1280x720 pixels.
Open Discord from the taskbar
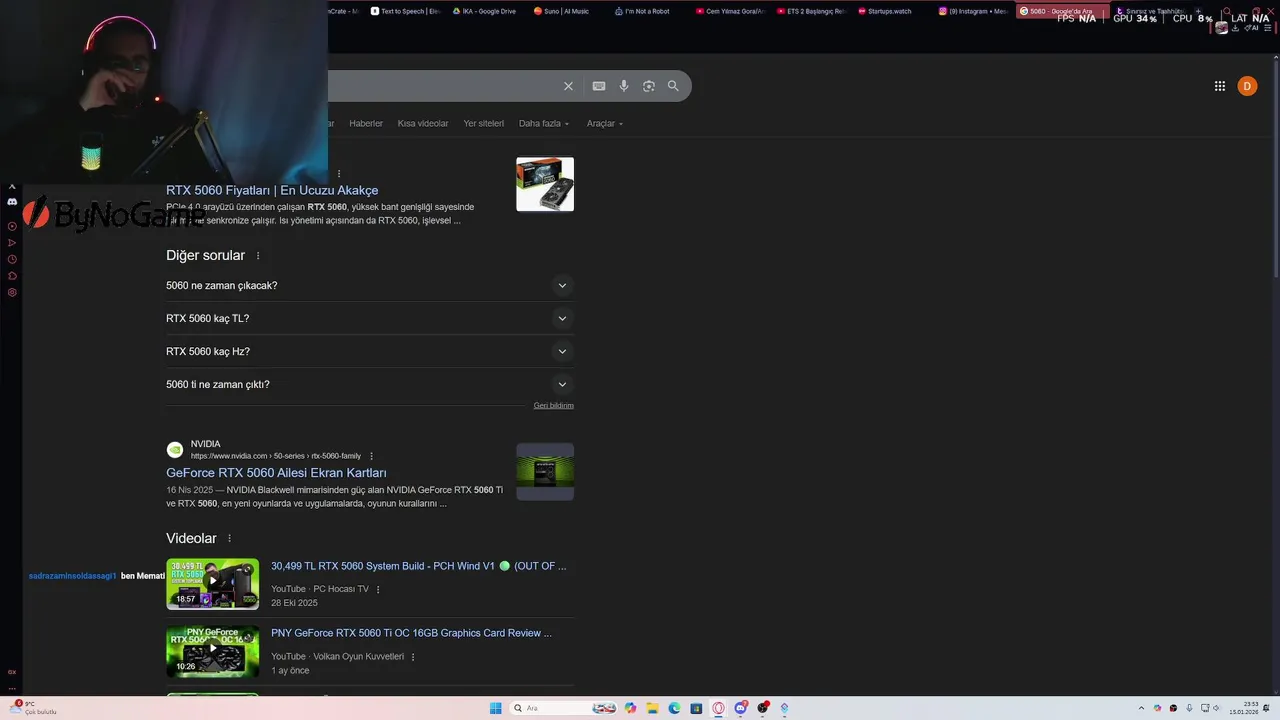[x=740, y=708]
